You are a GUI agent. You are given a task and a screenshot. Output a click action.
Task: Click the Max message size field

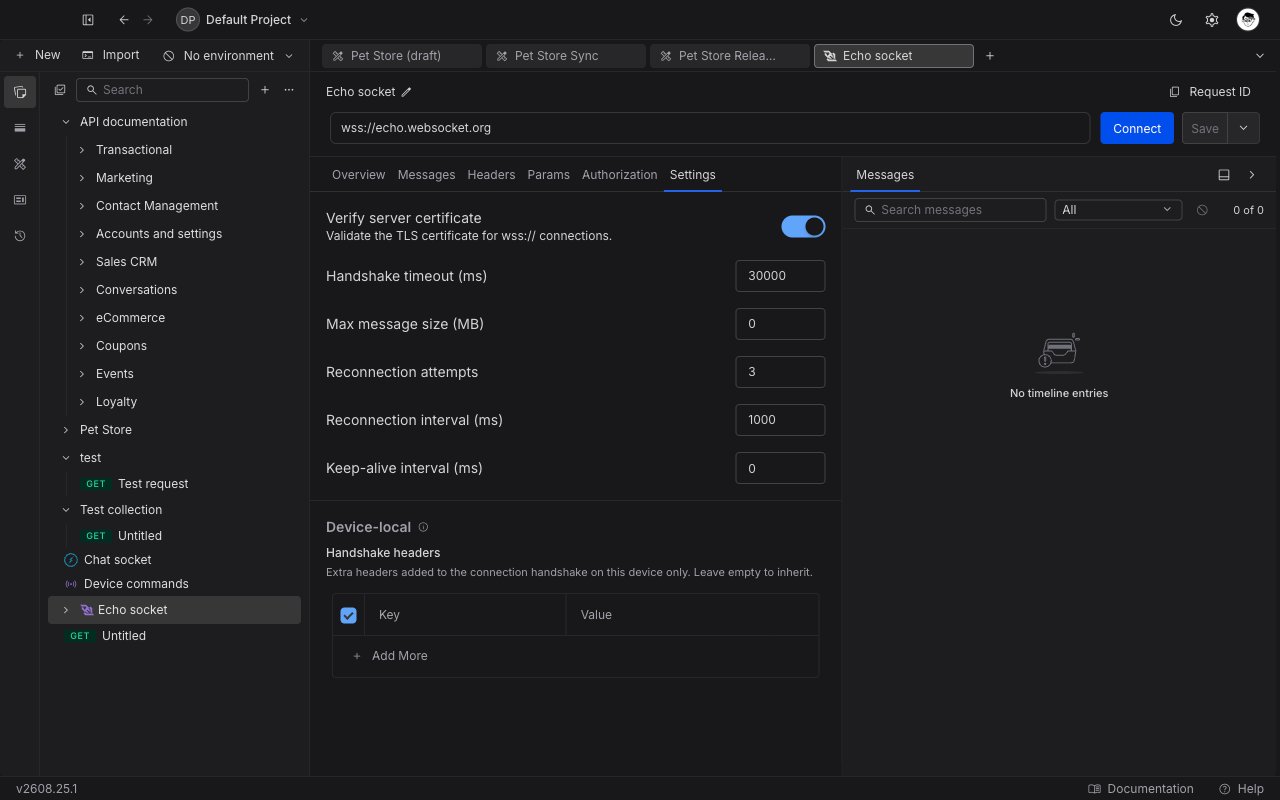780,324
